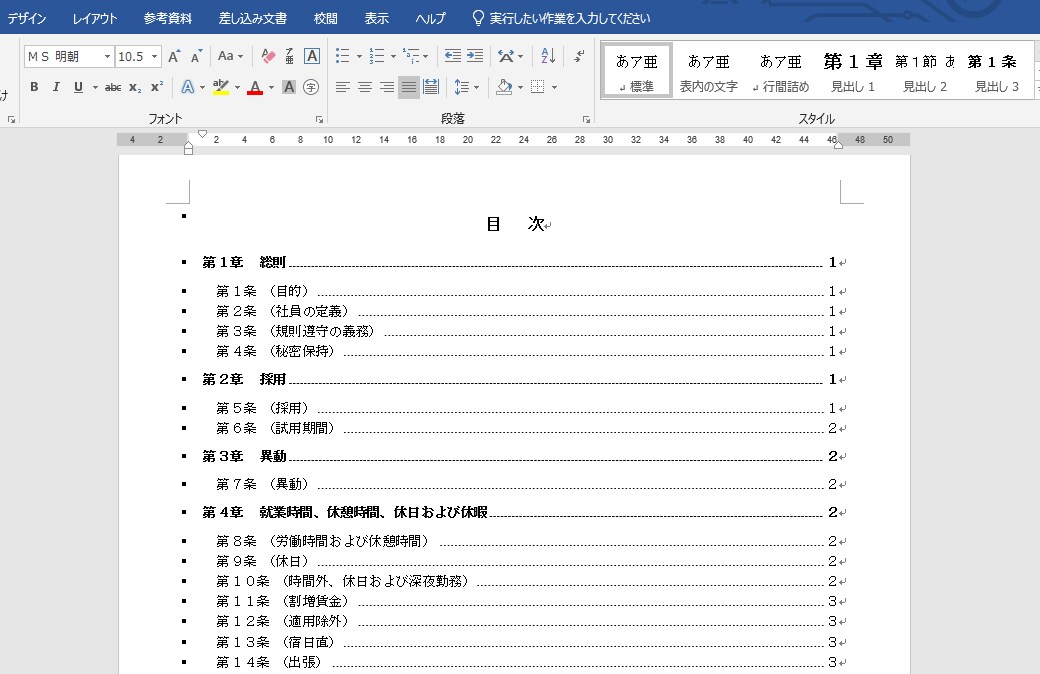Open font dialog launcher
The height and width of the screenshot is (674, 1040).
319,119
